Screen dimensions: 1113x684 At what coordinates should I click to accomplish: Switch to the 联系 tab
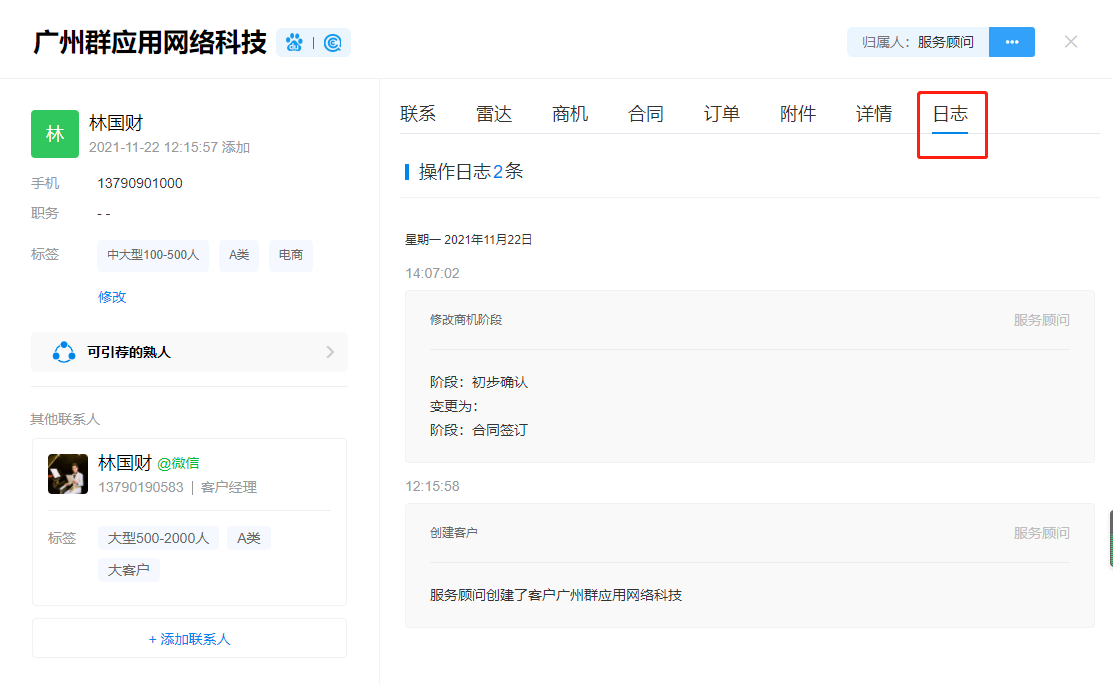418,114
